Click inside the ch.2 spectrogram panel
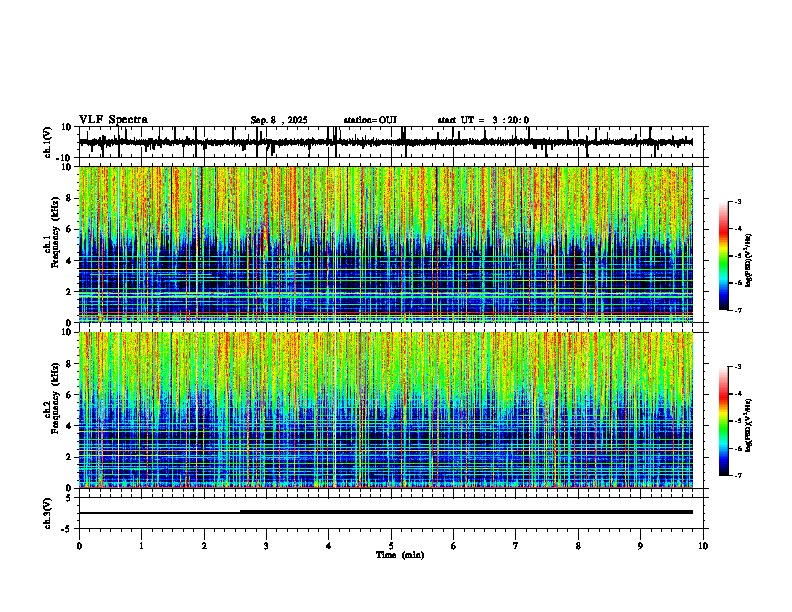The width and height of the screenshot is (792, 612). coord(393,410)
